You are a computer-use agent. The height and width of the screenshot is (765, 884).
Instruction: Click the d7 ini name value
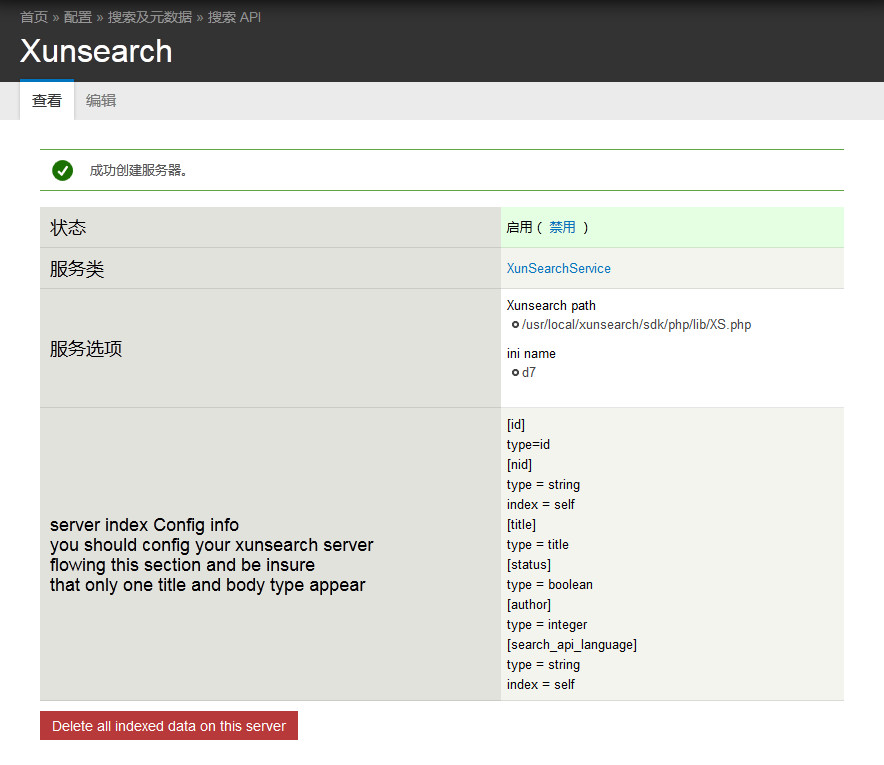[529, 373]
